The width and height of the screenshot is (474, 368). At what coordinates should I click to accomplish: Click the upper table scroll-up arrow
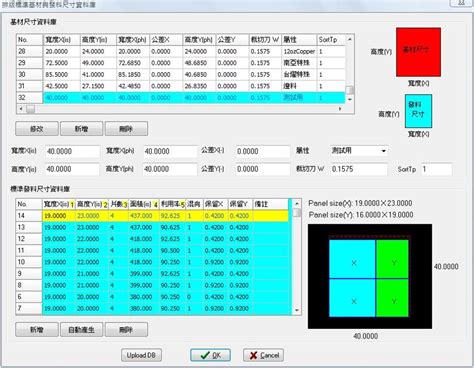pyautogui.click(x=350, y=39)
